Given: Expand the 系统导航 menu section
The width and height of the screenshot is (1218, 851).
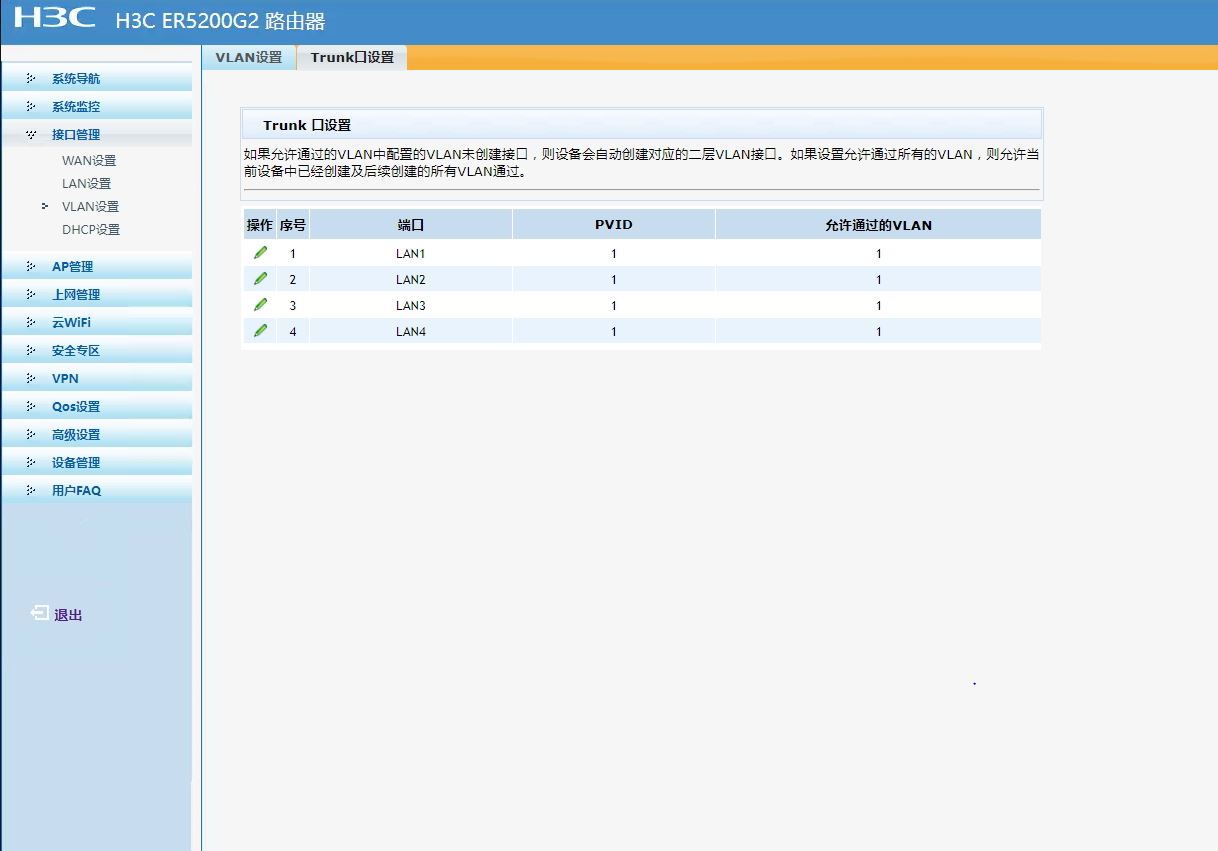Looking at the screenshot, I should point(76,79).
